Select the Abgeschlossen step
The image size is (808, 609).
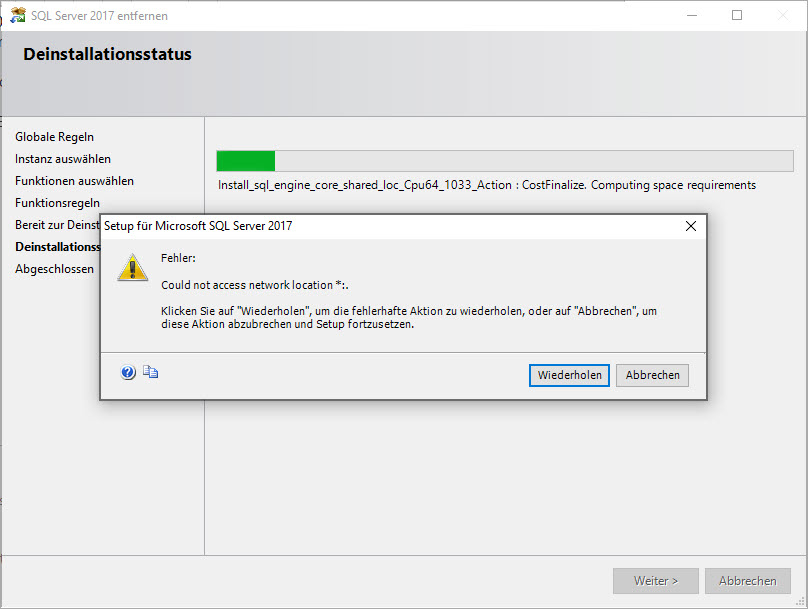coord(55,269)
